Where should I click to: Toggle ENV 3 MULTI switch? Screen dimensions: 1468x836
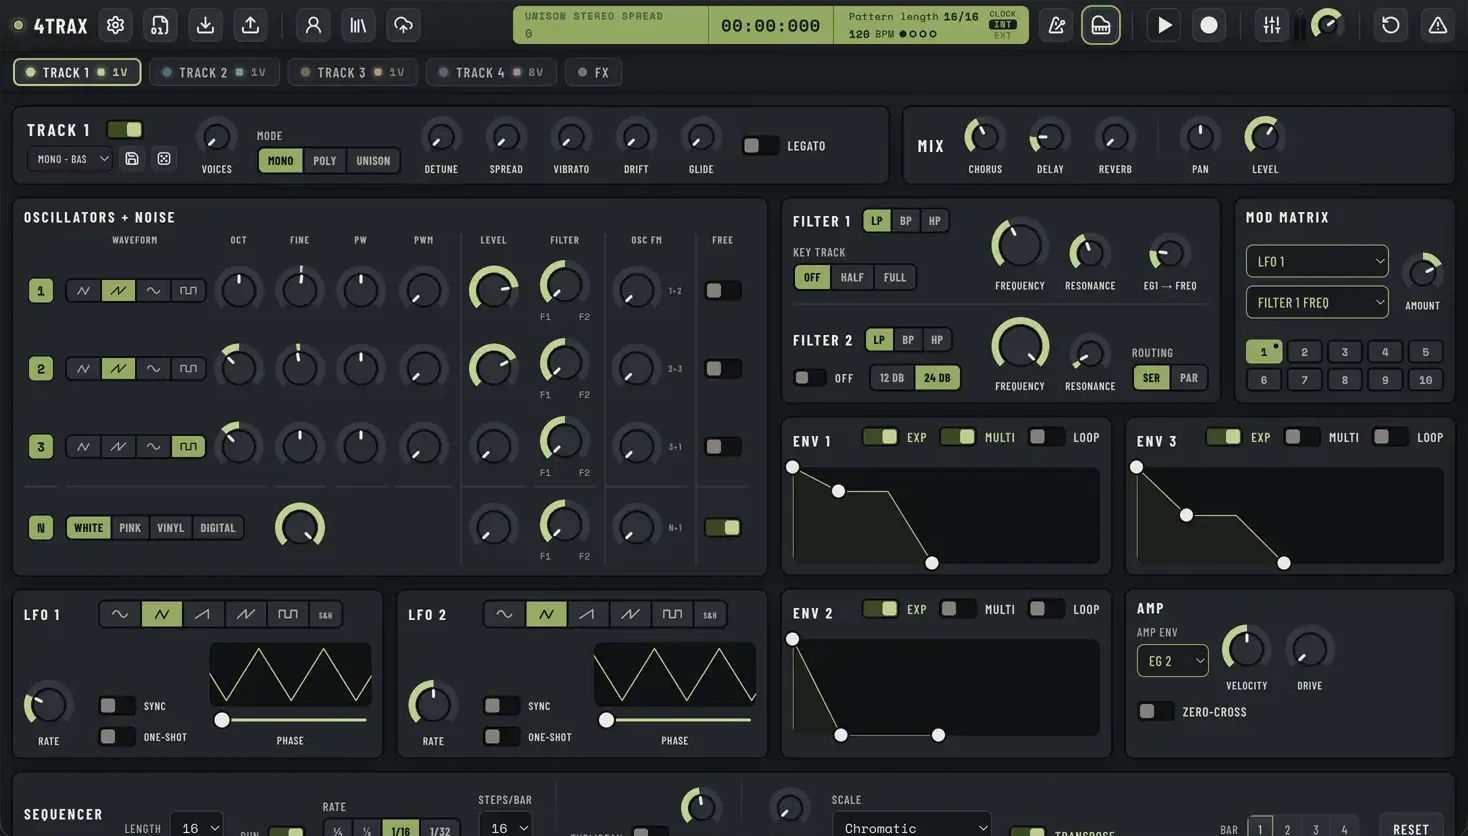tap(1301, 437)
